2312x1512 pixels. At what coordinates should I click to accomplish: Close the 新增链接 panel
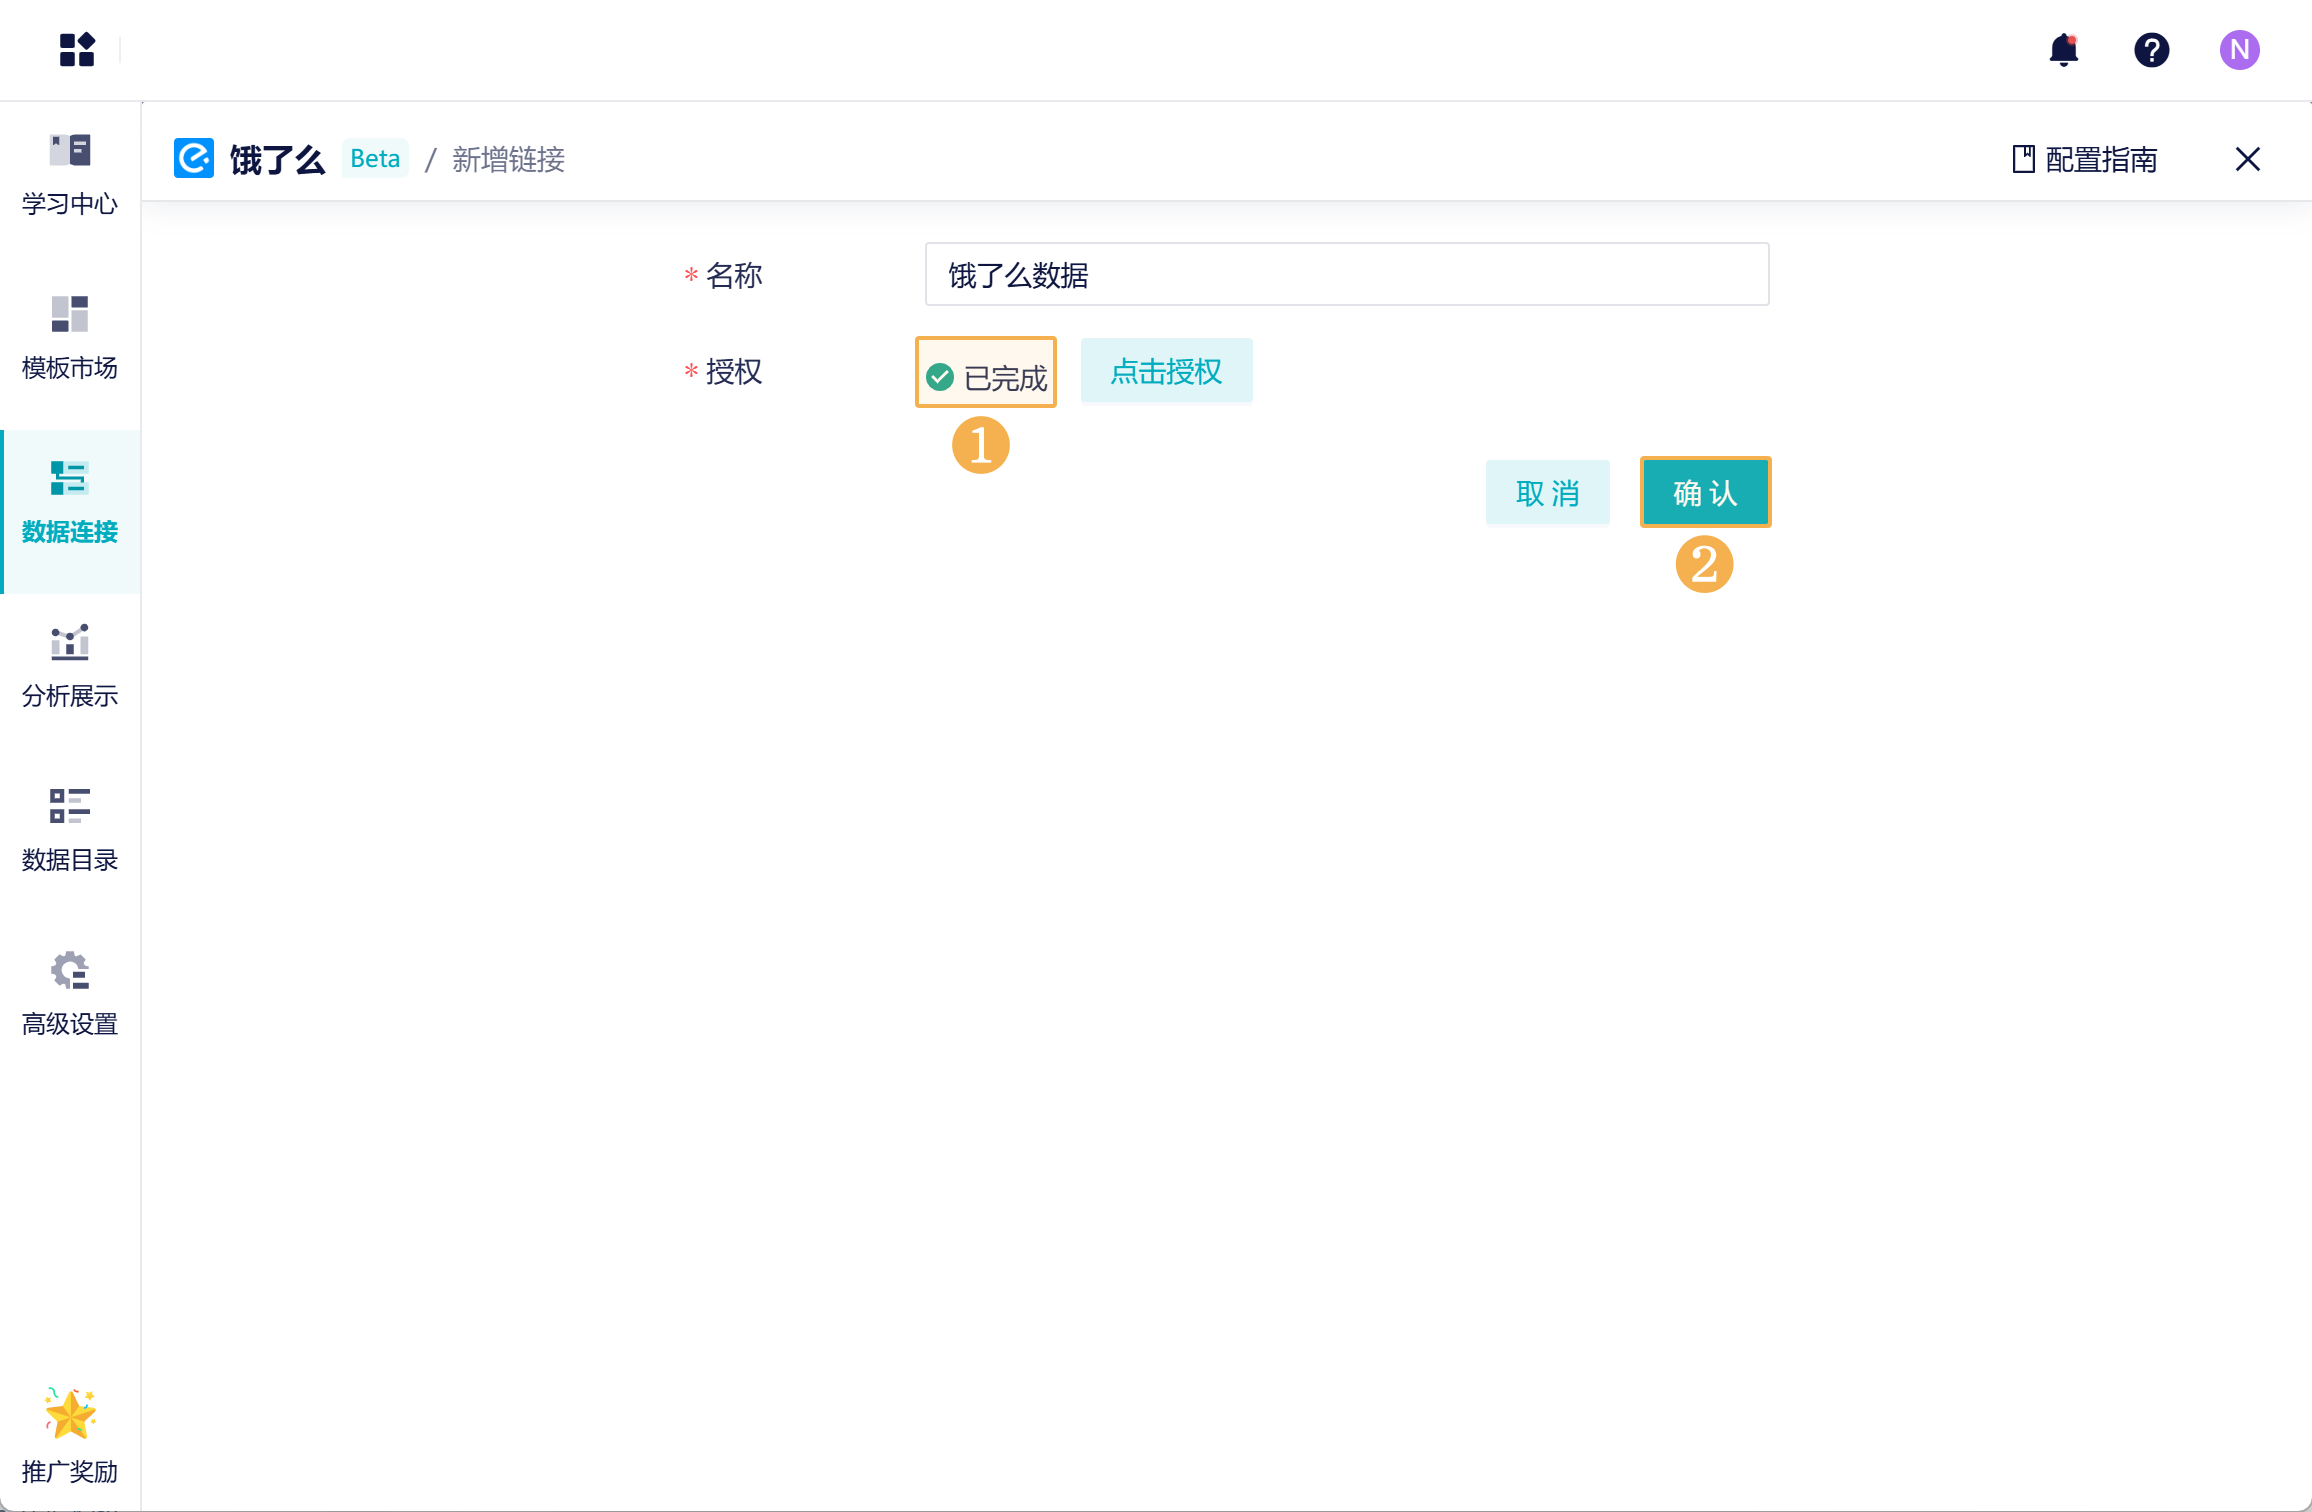pos(2247,159)
